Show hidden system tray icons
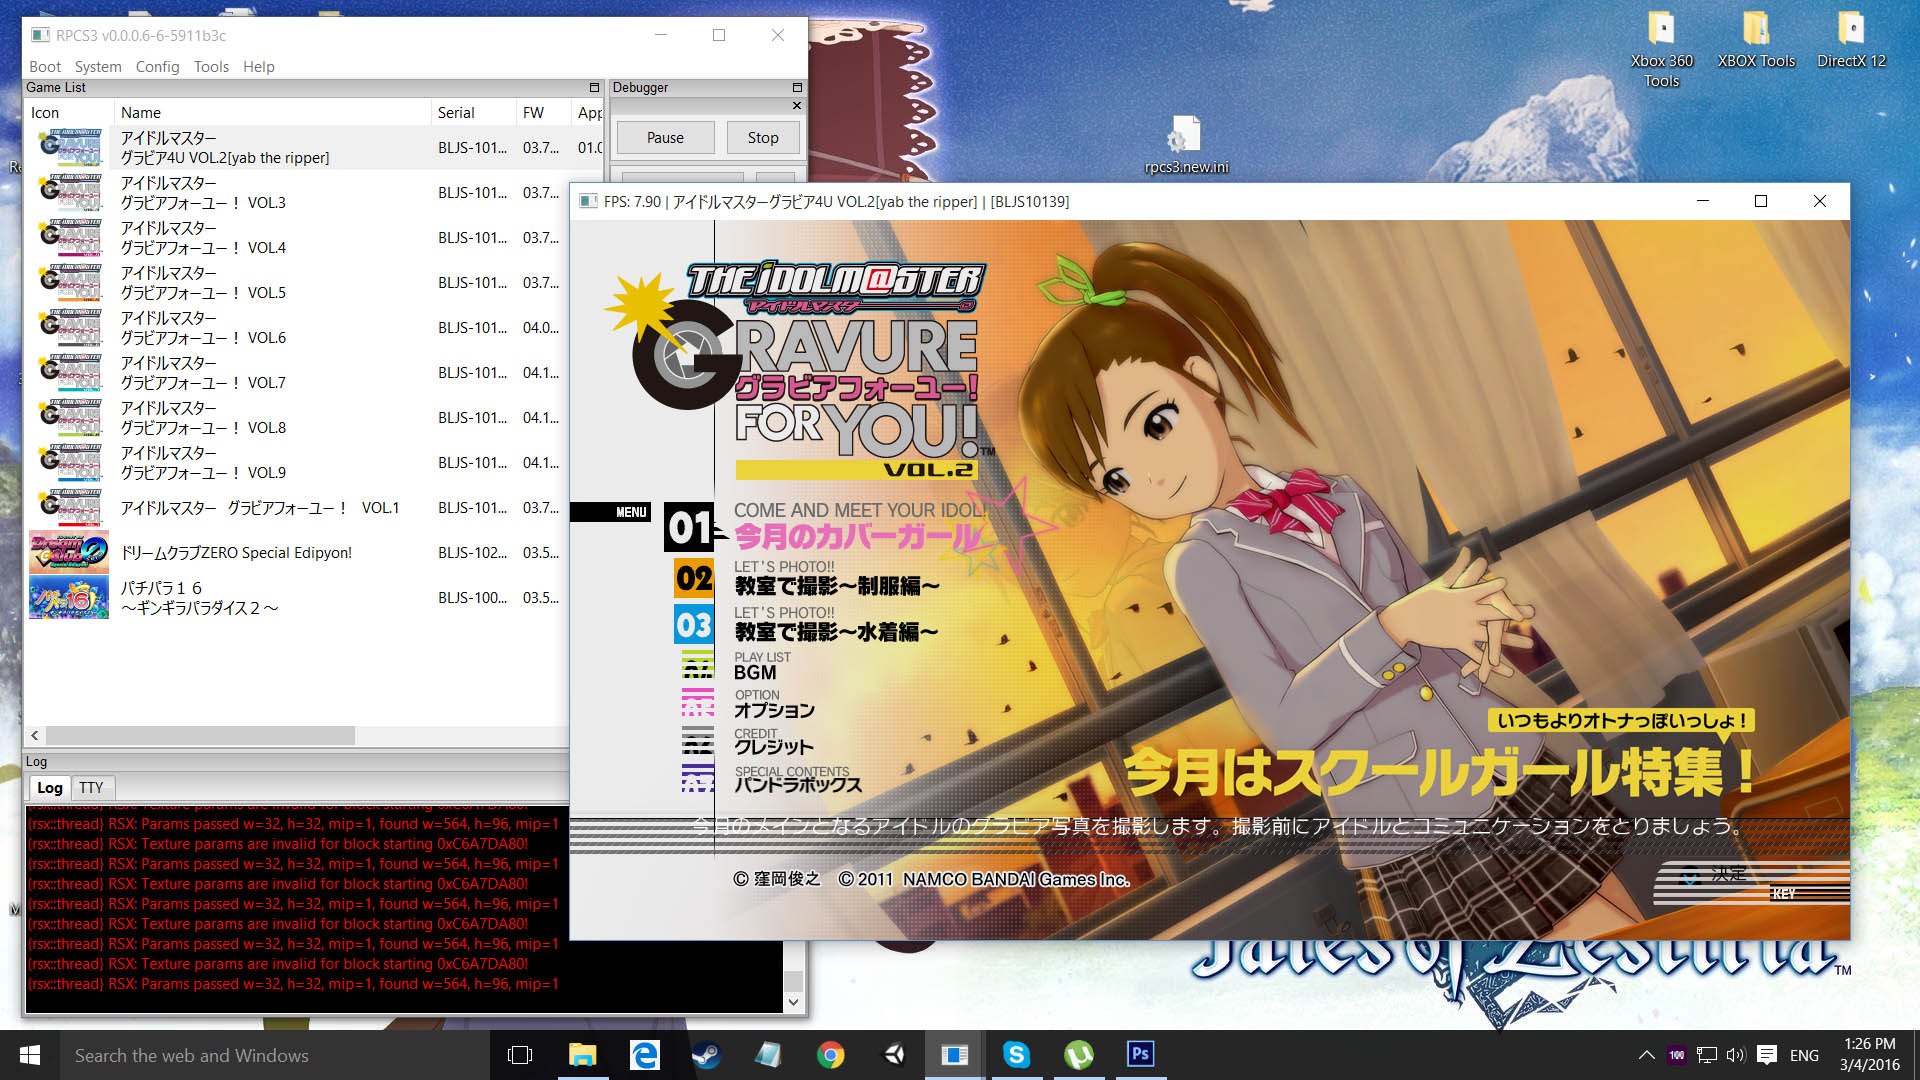 pyautogui.click(x=1646, y=1055)
